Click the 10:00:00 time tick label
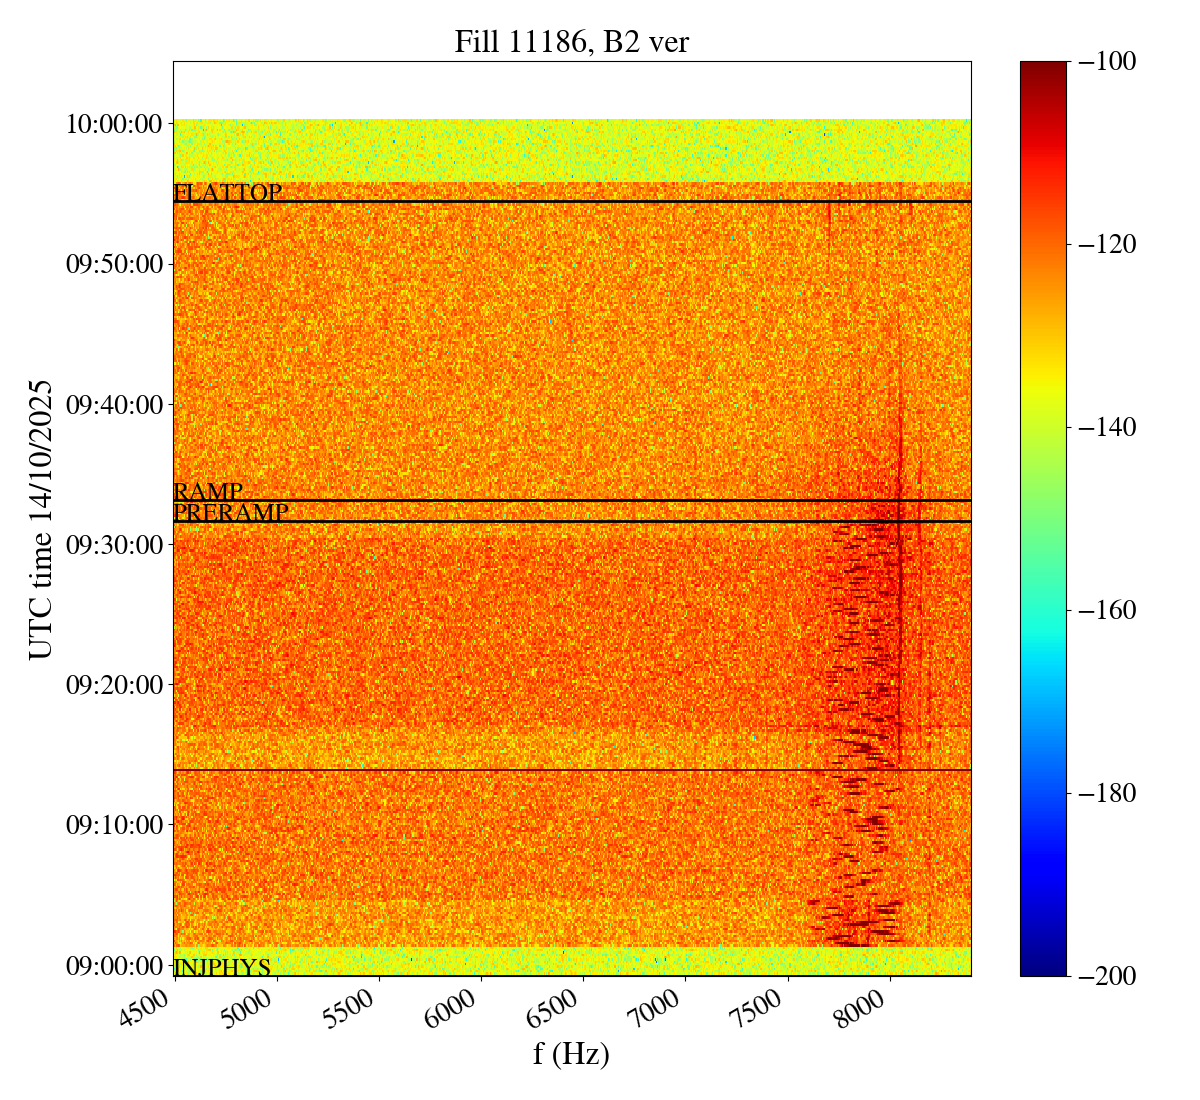 [x=114, y=125]
